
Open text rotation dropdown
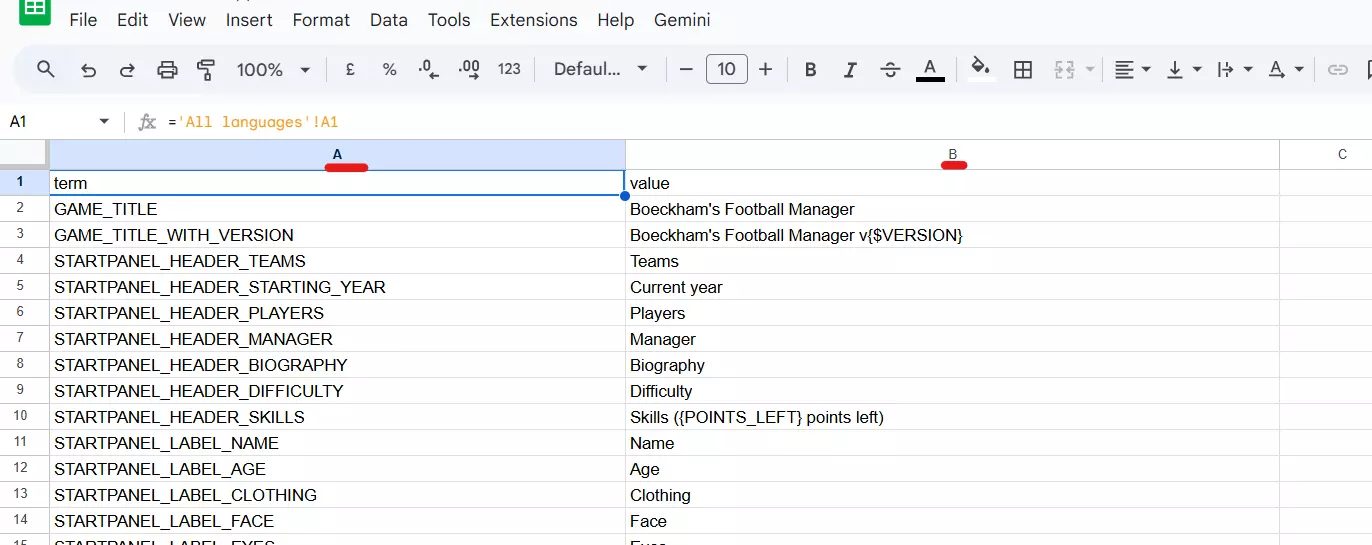click(1286, 69)
